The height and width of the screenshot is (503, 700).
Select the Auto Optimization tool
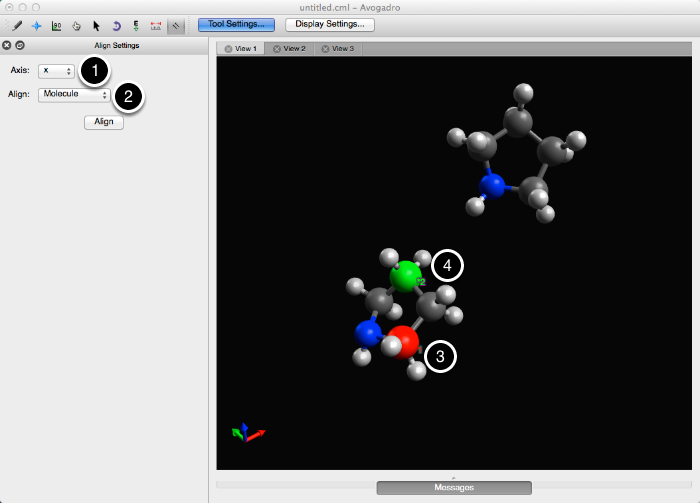[x=135, y=24]
